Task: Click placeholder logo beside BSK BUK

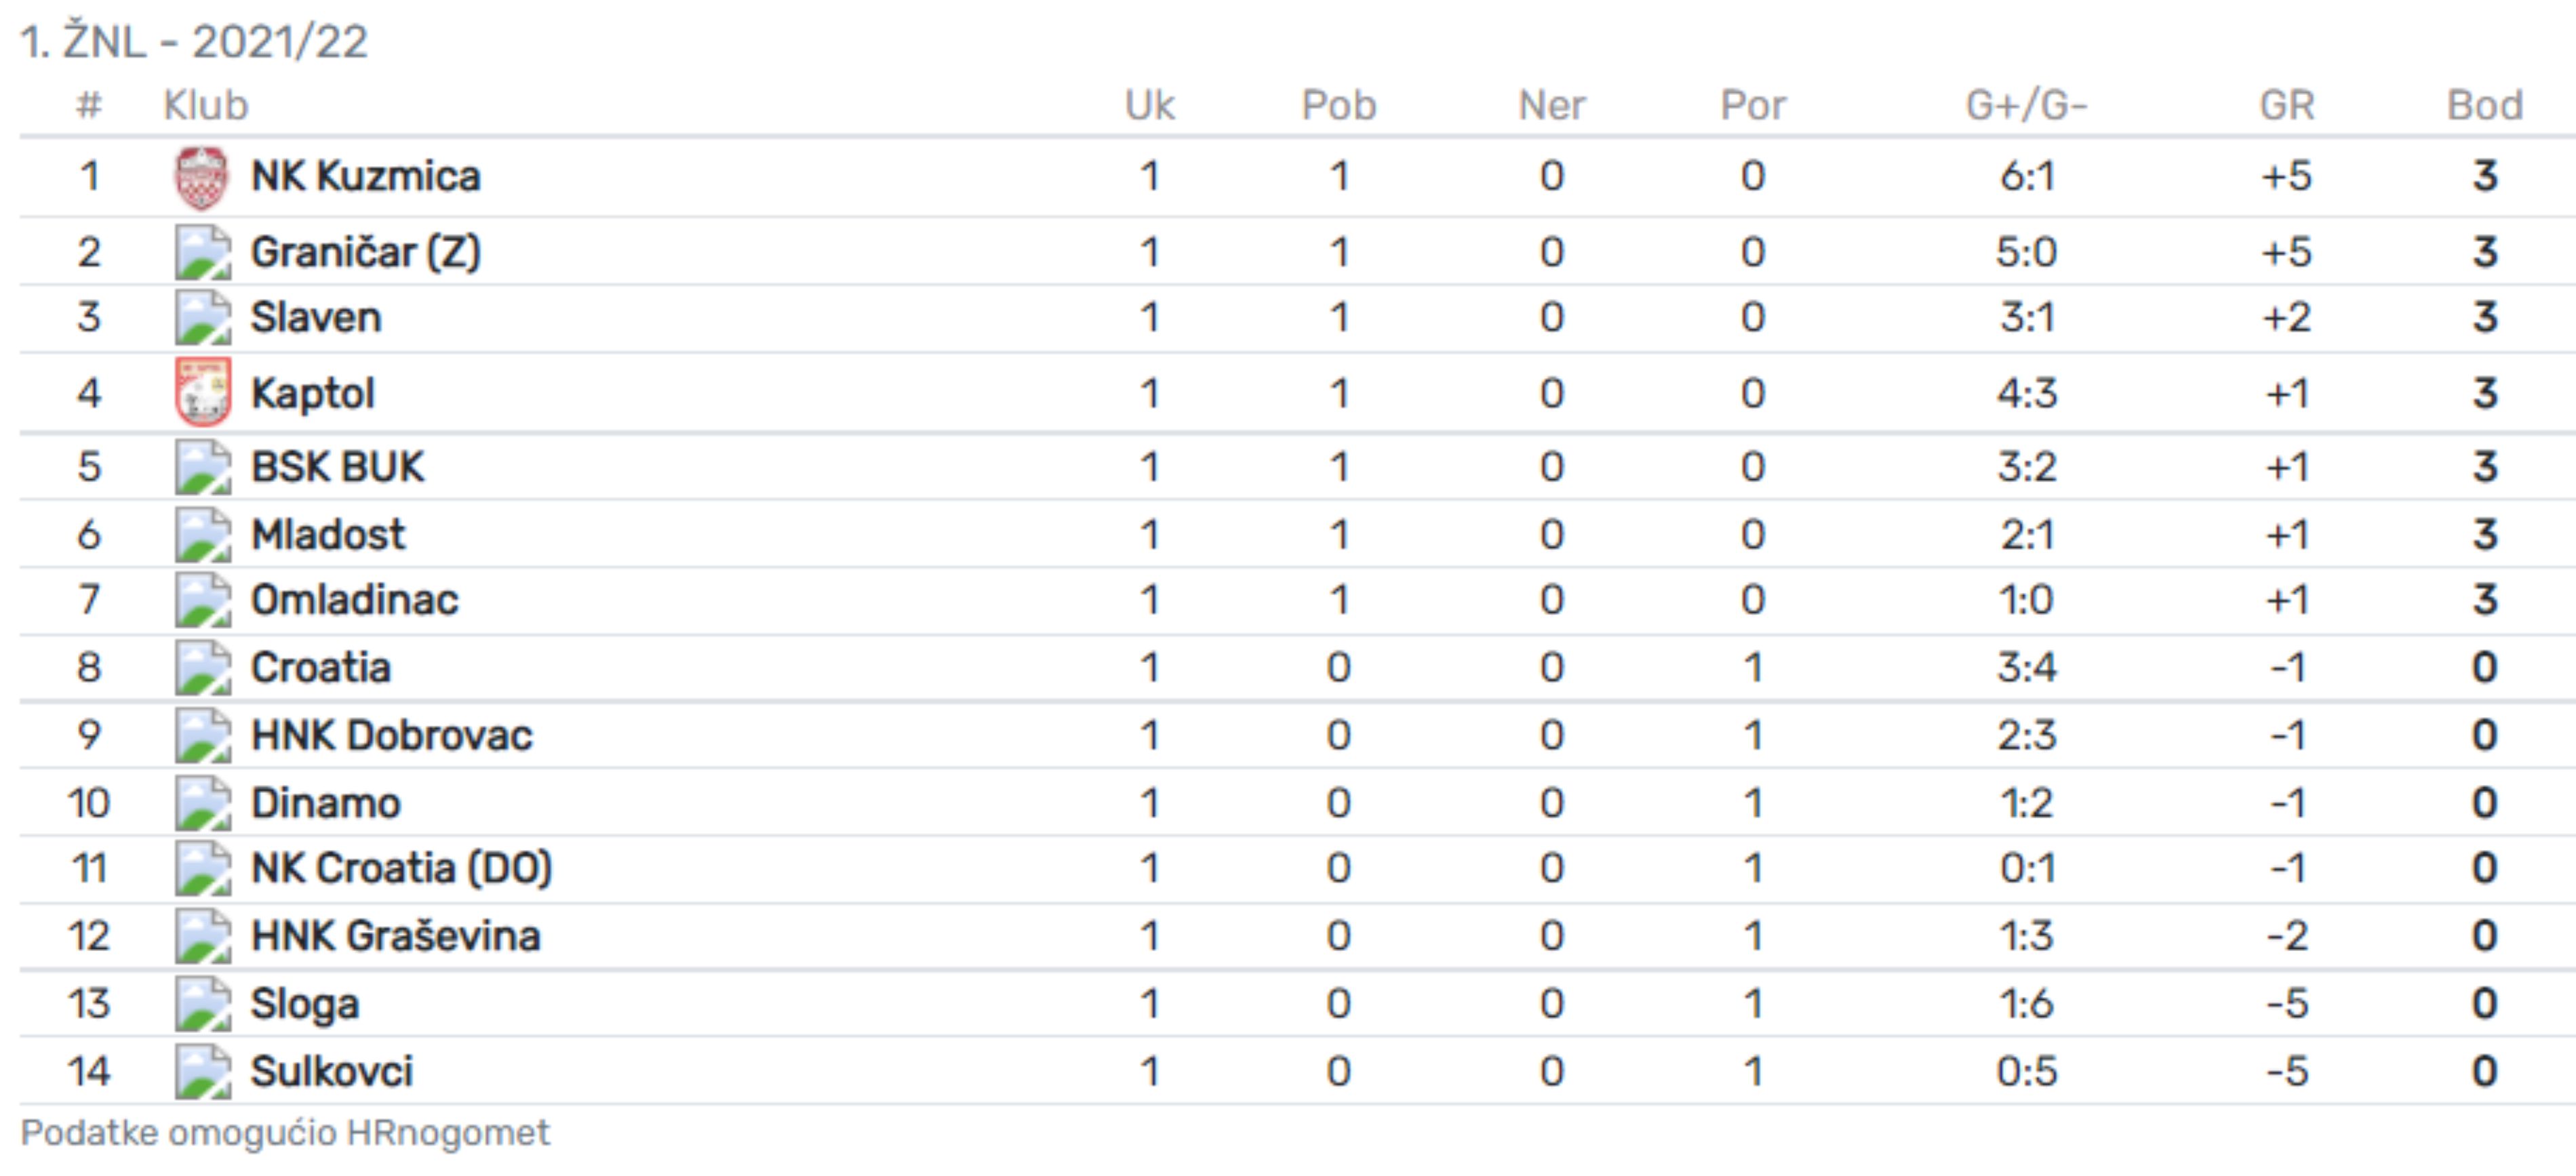Action: (x=203, y=467)
